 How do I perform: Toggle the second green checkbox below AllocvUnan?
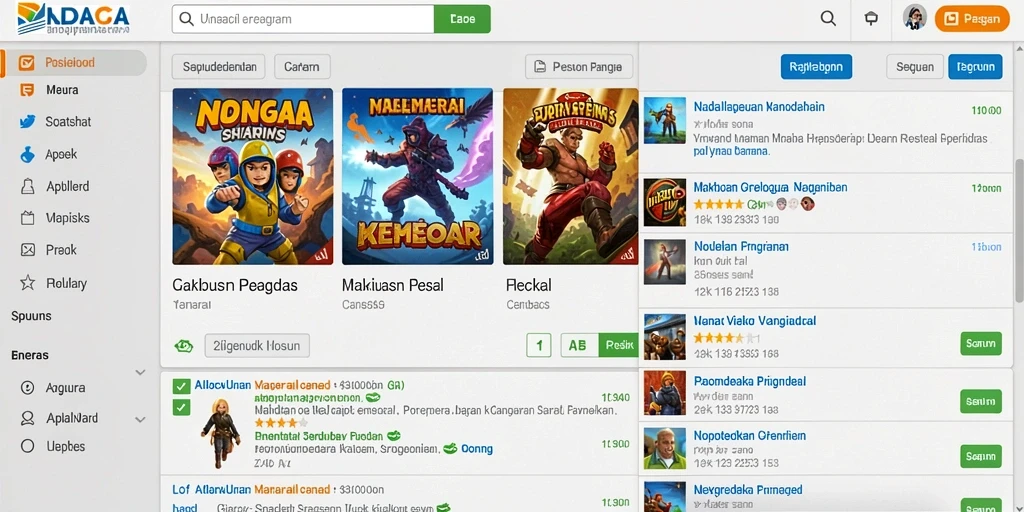[x=181, y=408]
